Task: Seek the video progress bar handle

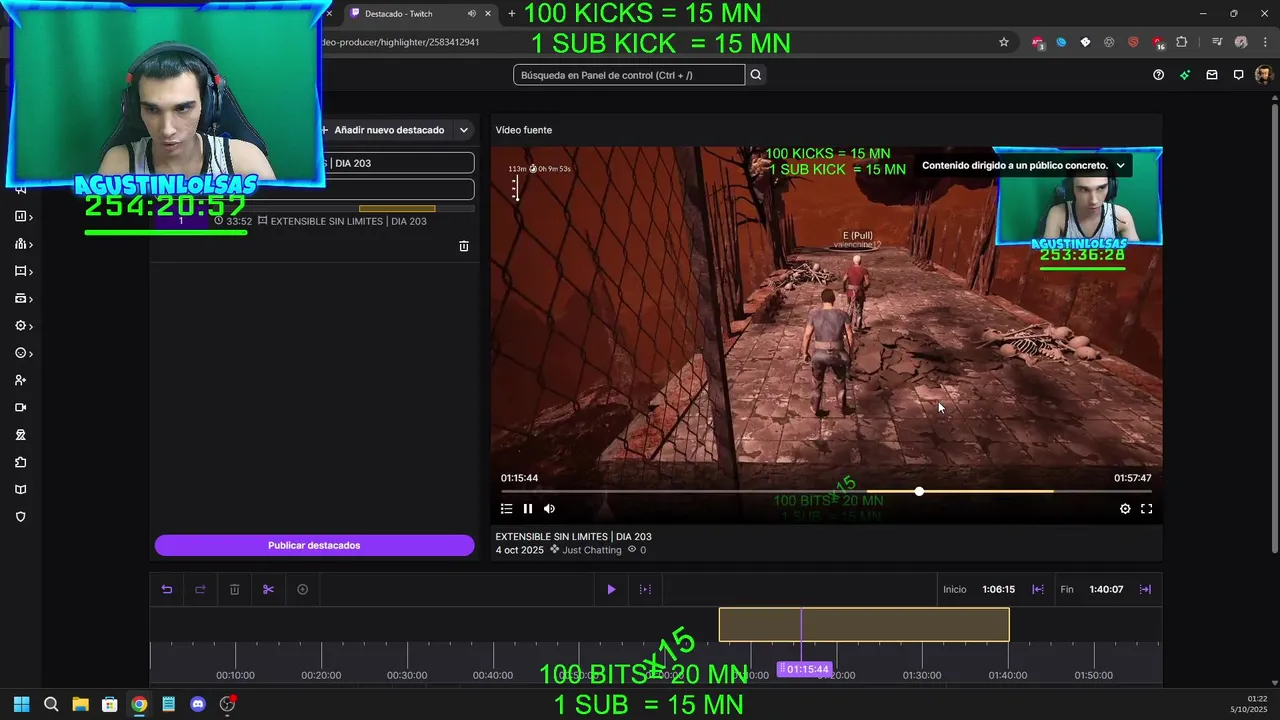Action: click(x=919, y=492)
